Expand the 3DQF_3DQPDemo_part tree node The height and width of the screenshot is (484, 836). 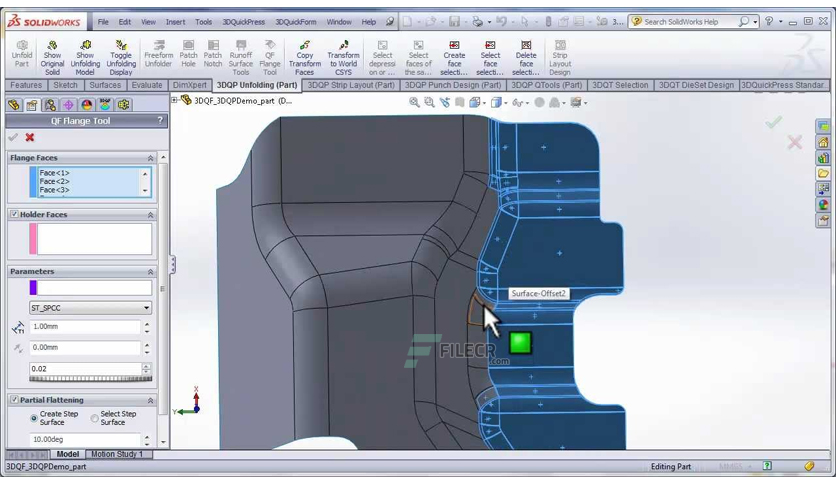pyautogui.click(x=174, y=100)
